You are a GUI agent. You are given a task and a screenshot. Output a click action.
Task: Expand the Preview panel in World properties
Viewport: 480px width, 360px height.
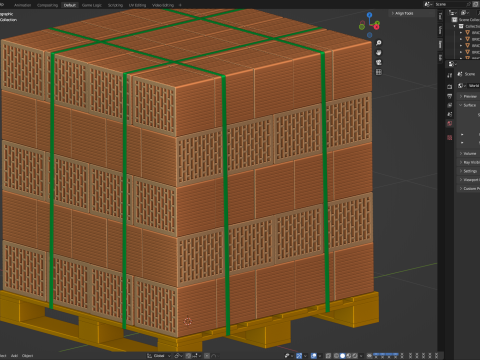click(x=468, y=96)
